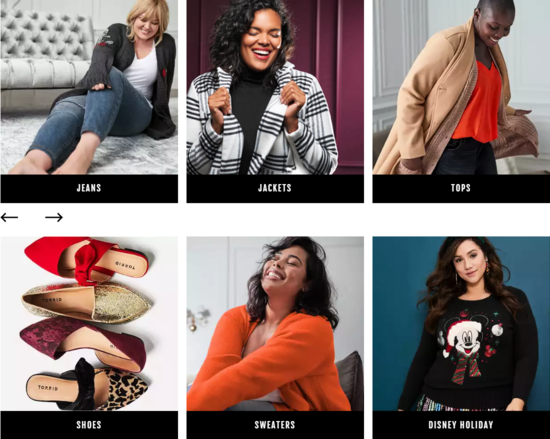Click the red flat shoe with bow
550x439 pixels.
(x=88, y=259)
